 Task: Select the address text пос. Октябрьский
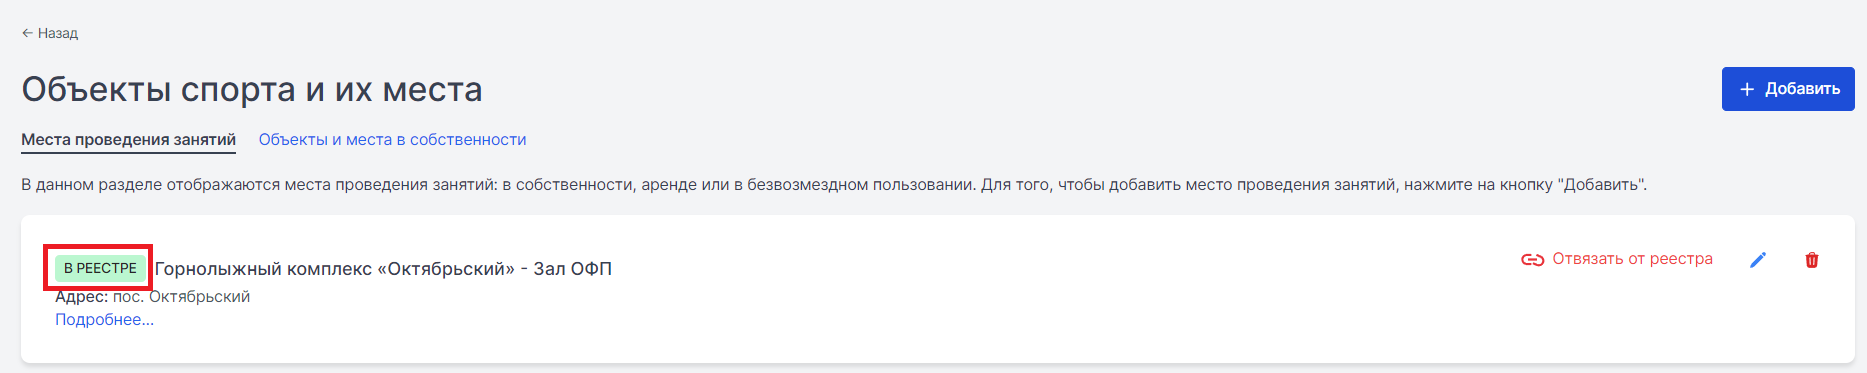[x=181, y=297]
